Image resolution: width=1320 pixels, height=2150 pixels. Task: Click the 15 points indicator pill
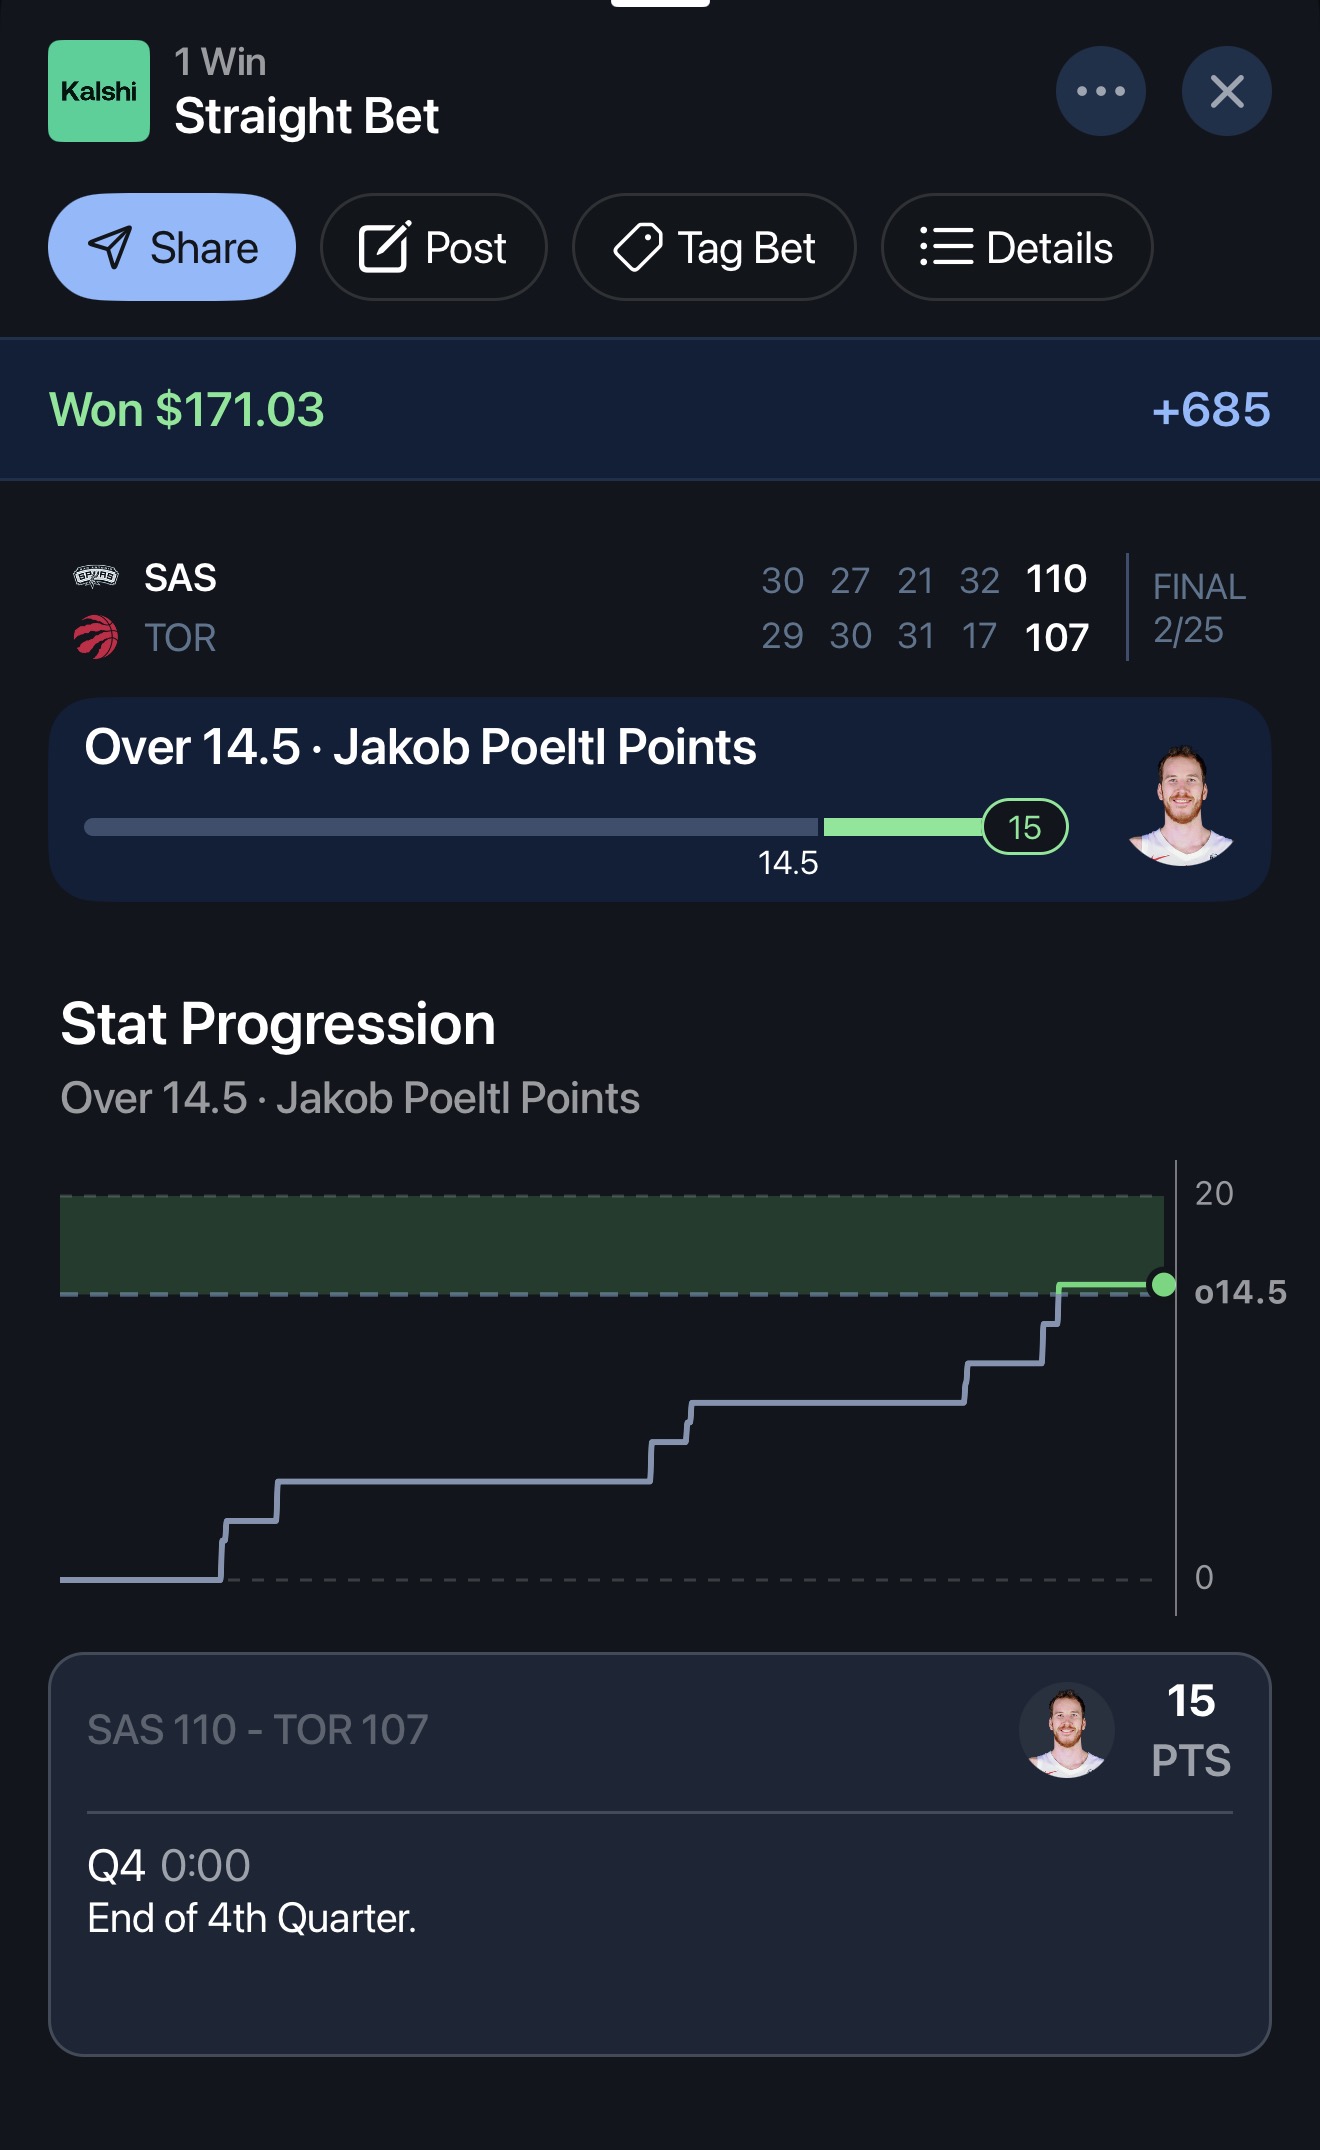click(1026, 827)
